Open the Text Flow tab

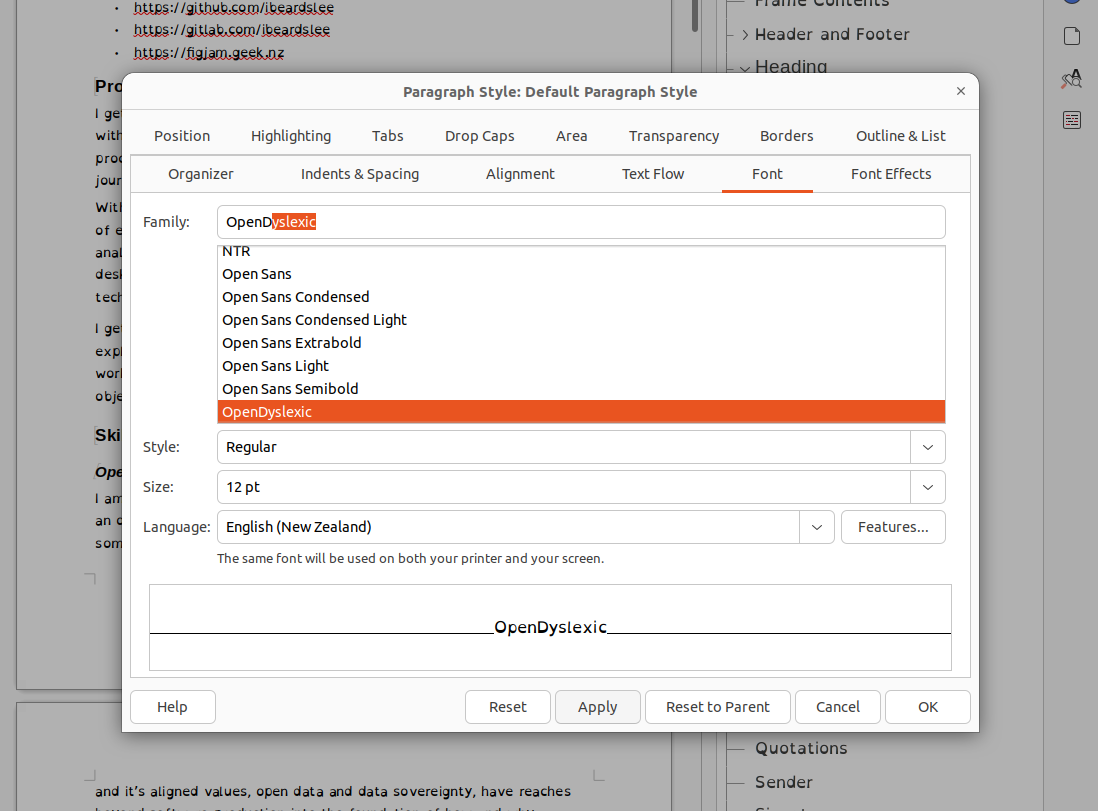(652, 173)
